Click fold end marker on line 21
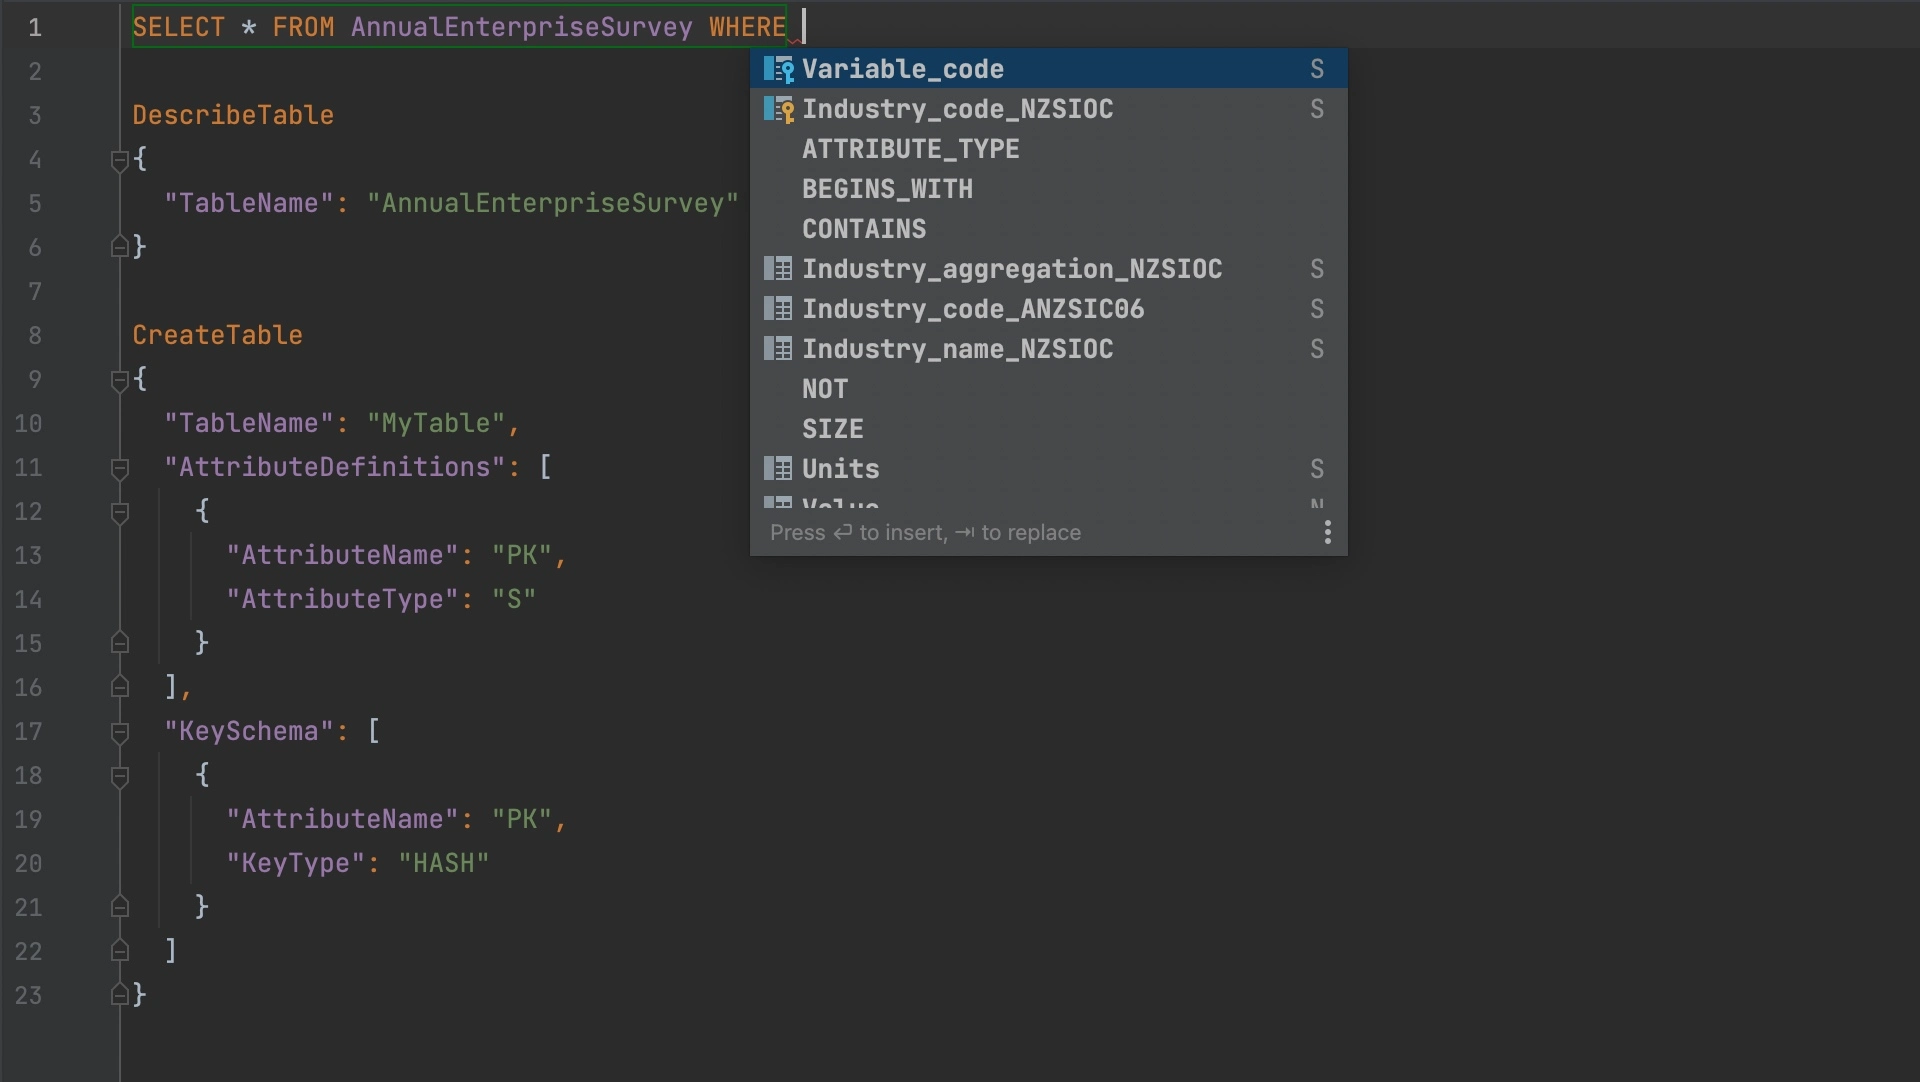 coord(119,906)
